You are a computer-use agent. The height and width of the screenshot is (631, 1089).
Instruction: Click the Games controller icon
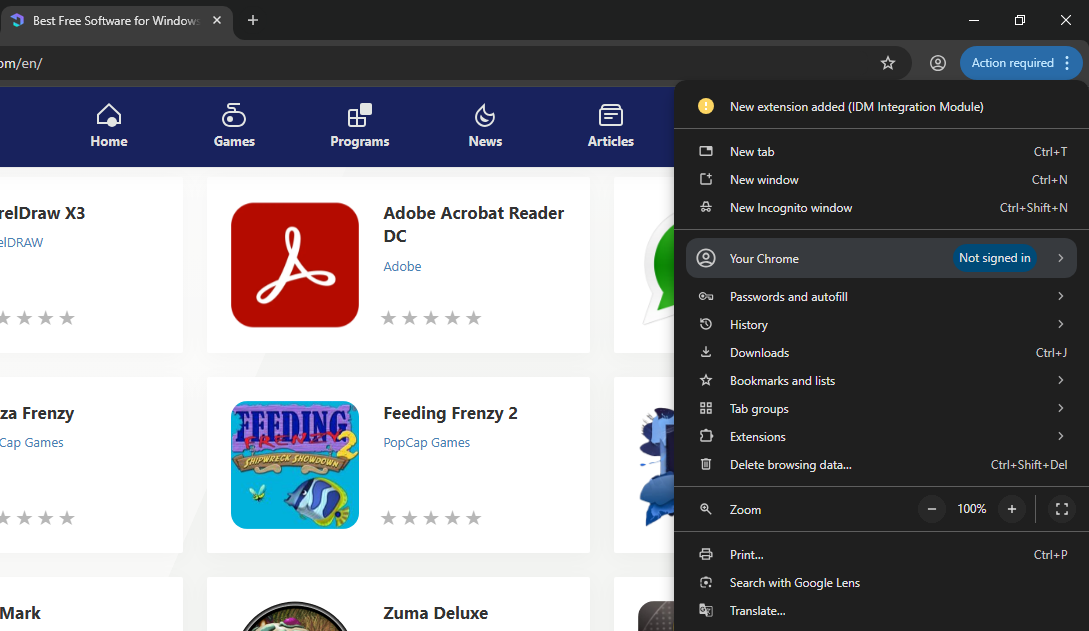[x=234, y=115]
